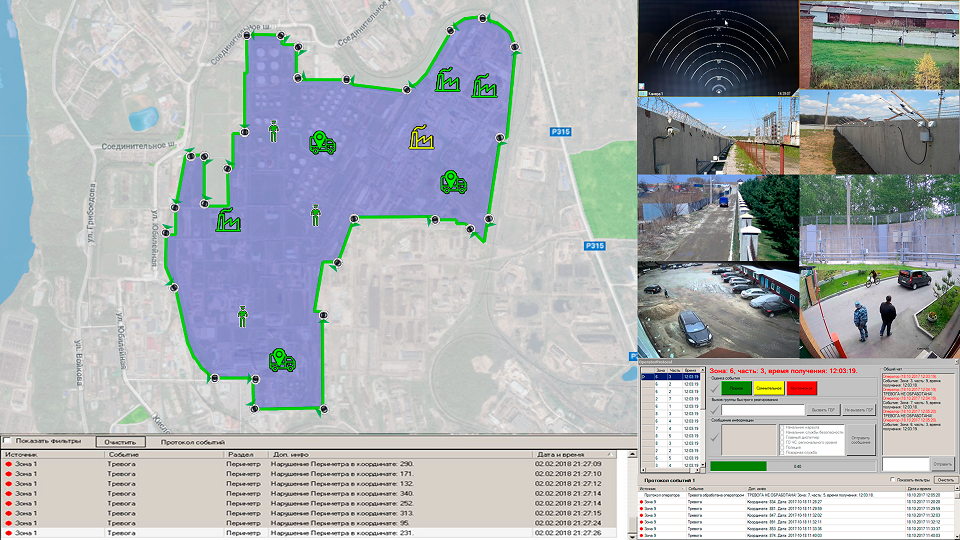Open the radar sweep camera view
This screenshot has height=540, width=960.
coord(718,48)
